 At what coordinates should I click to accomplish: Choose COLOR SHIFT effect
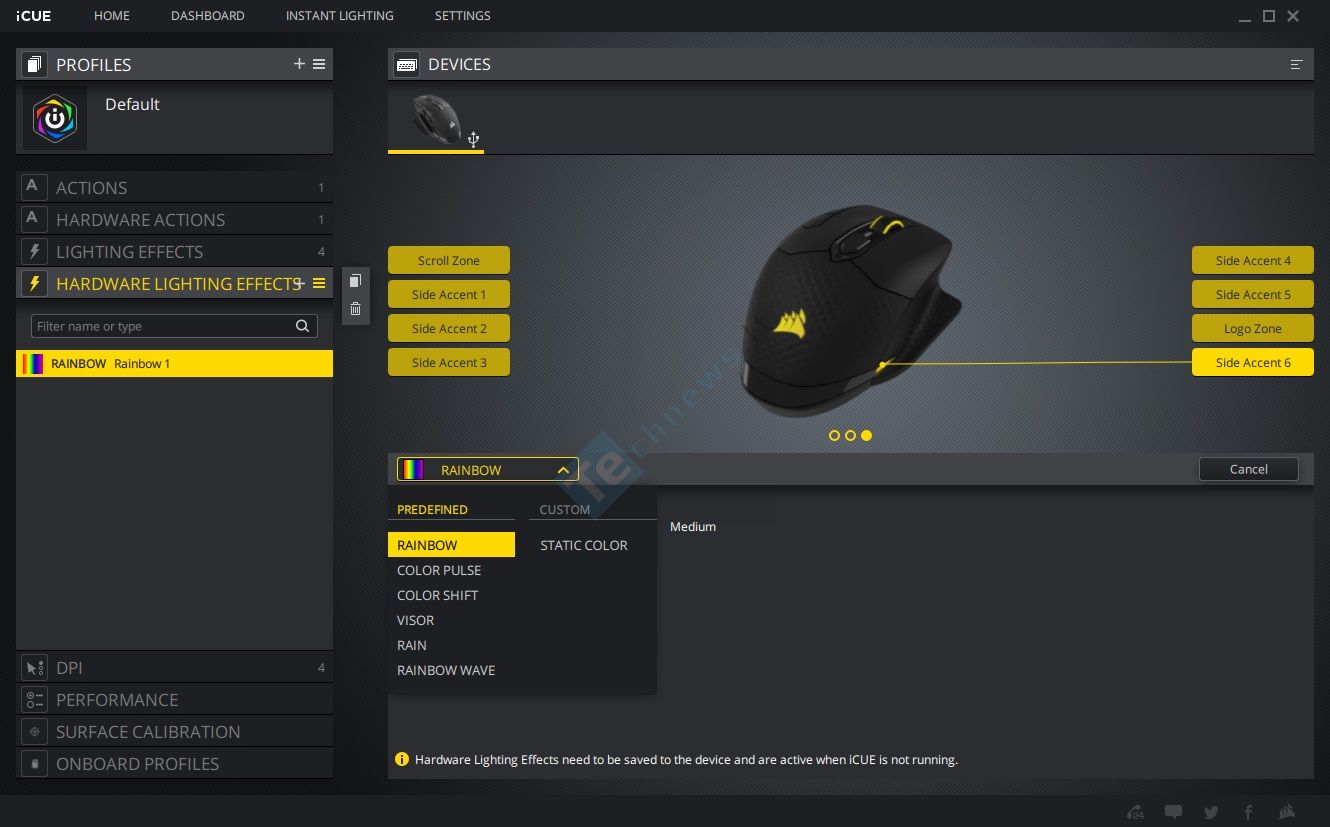click(x=437, y=595)
